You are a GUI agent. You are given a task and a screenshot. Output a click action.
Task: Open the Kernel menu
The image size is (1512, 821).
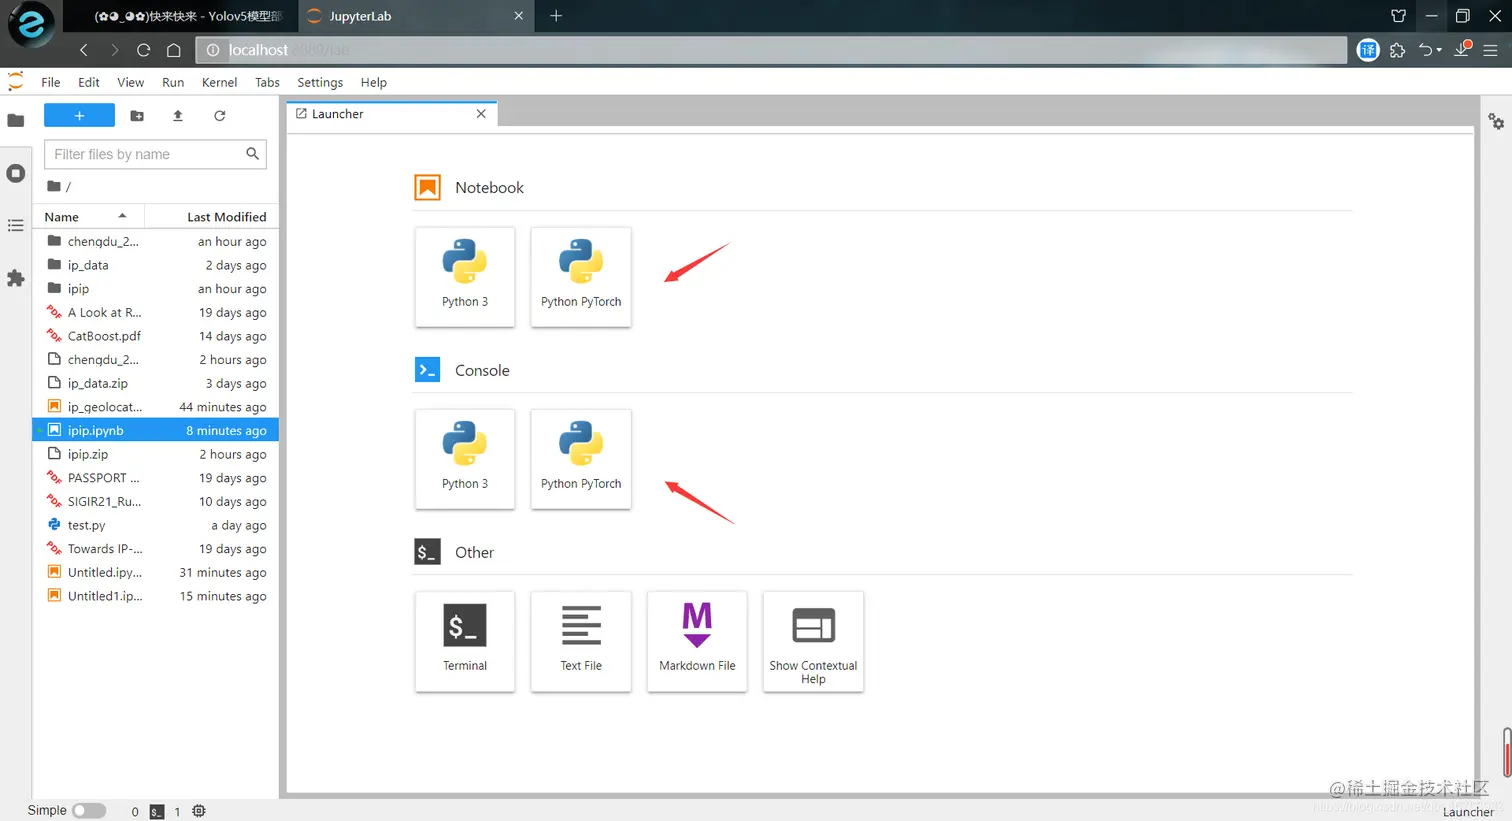coord(219,82)
